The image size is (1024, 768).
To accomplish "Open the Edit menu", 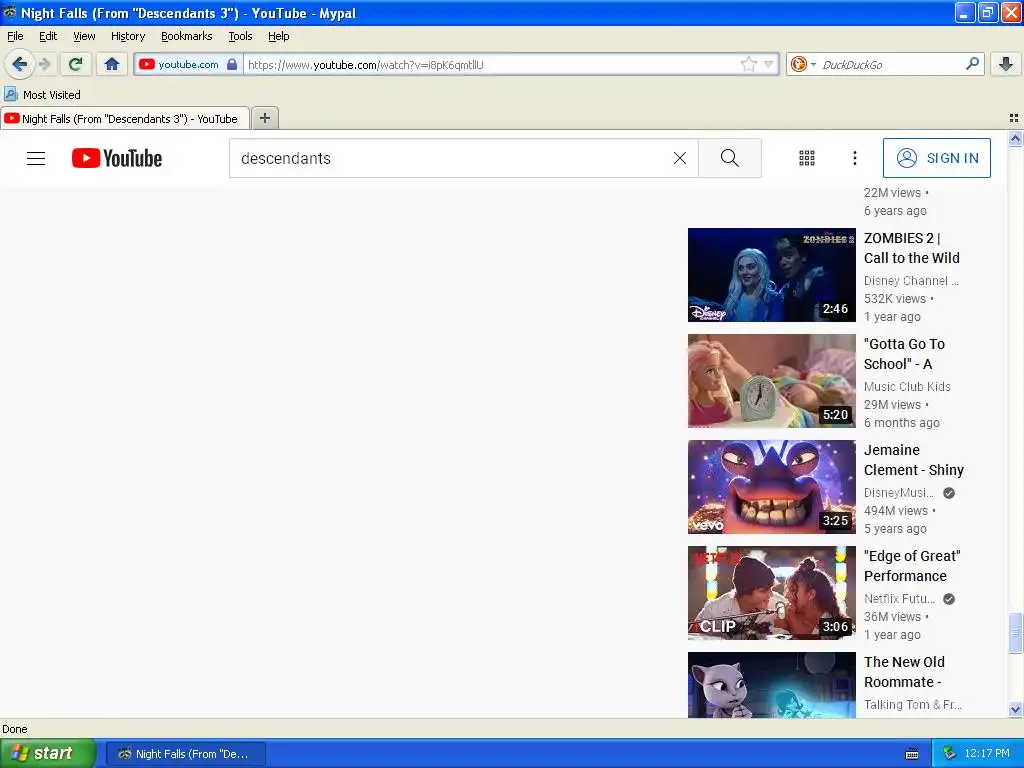I will coord(48,36).
